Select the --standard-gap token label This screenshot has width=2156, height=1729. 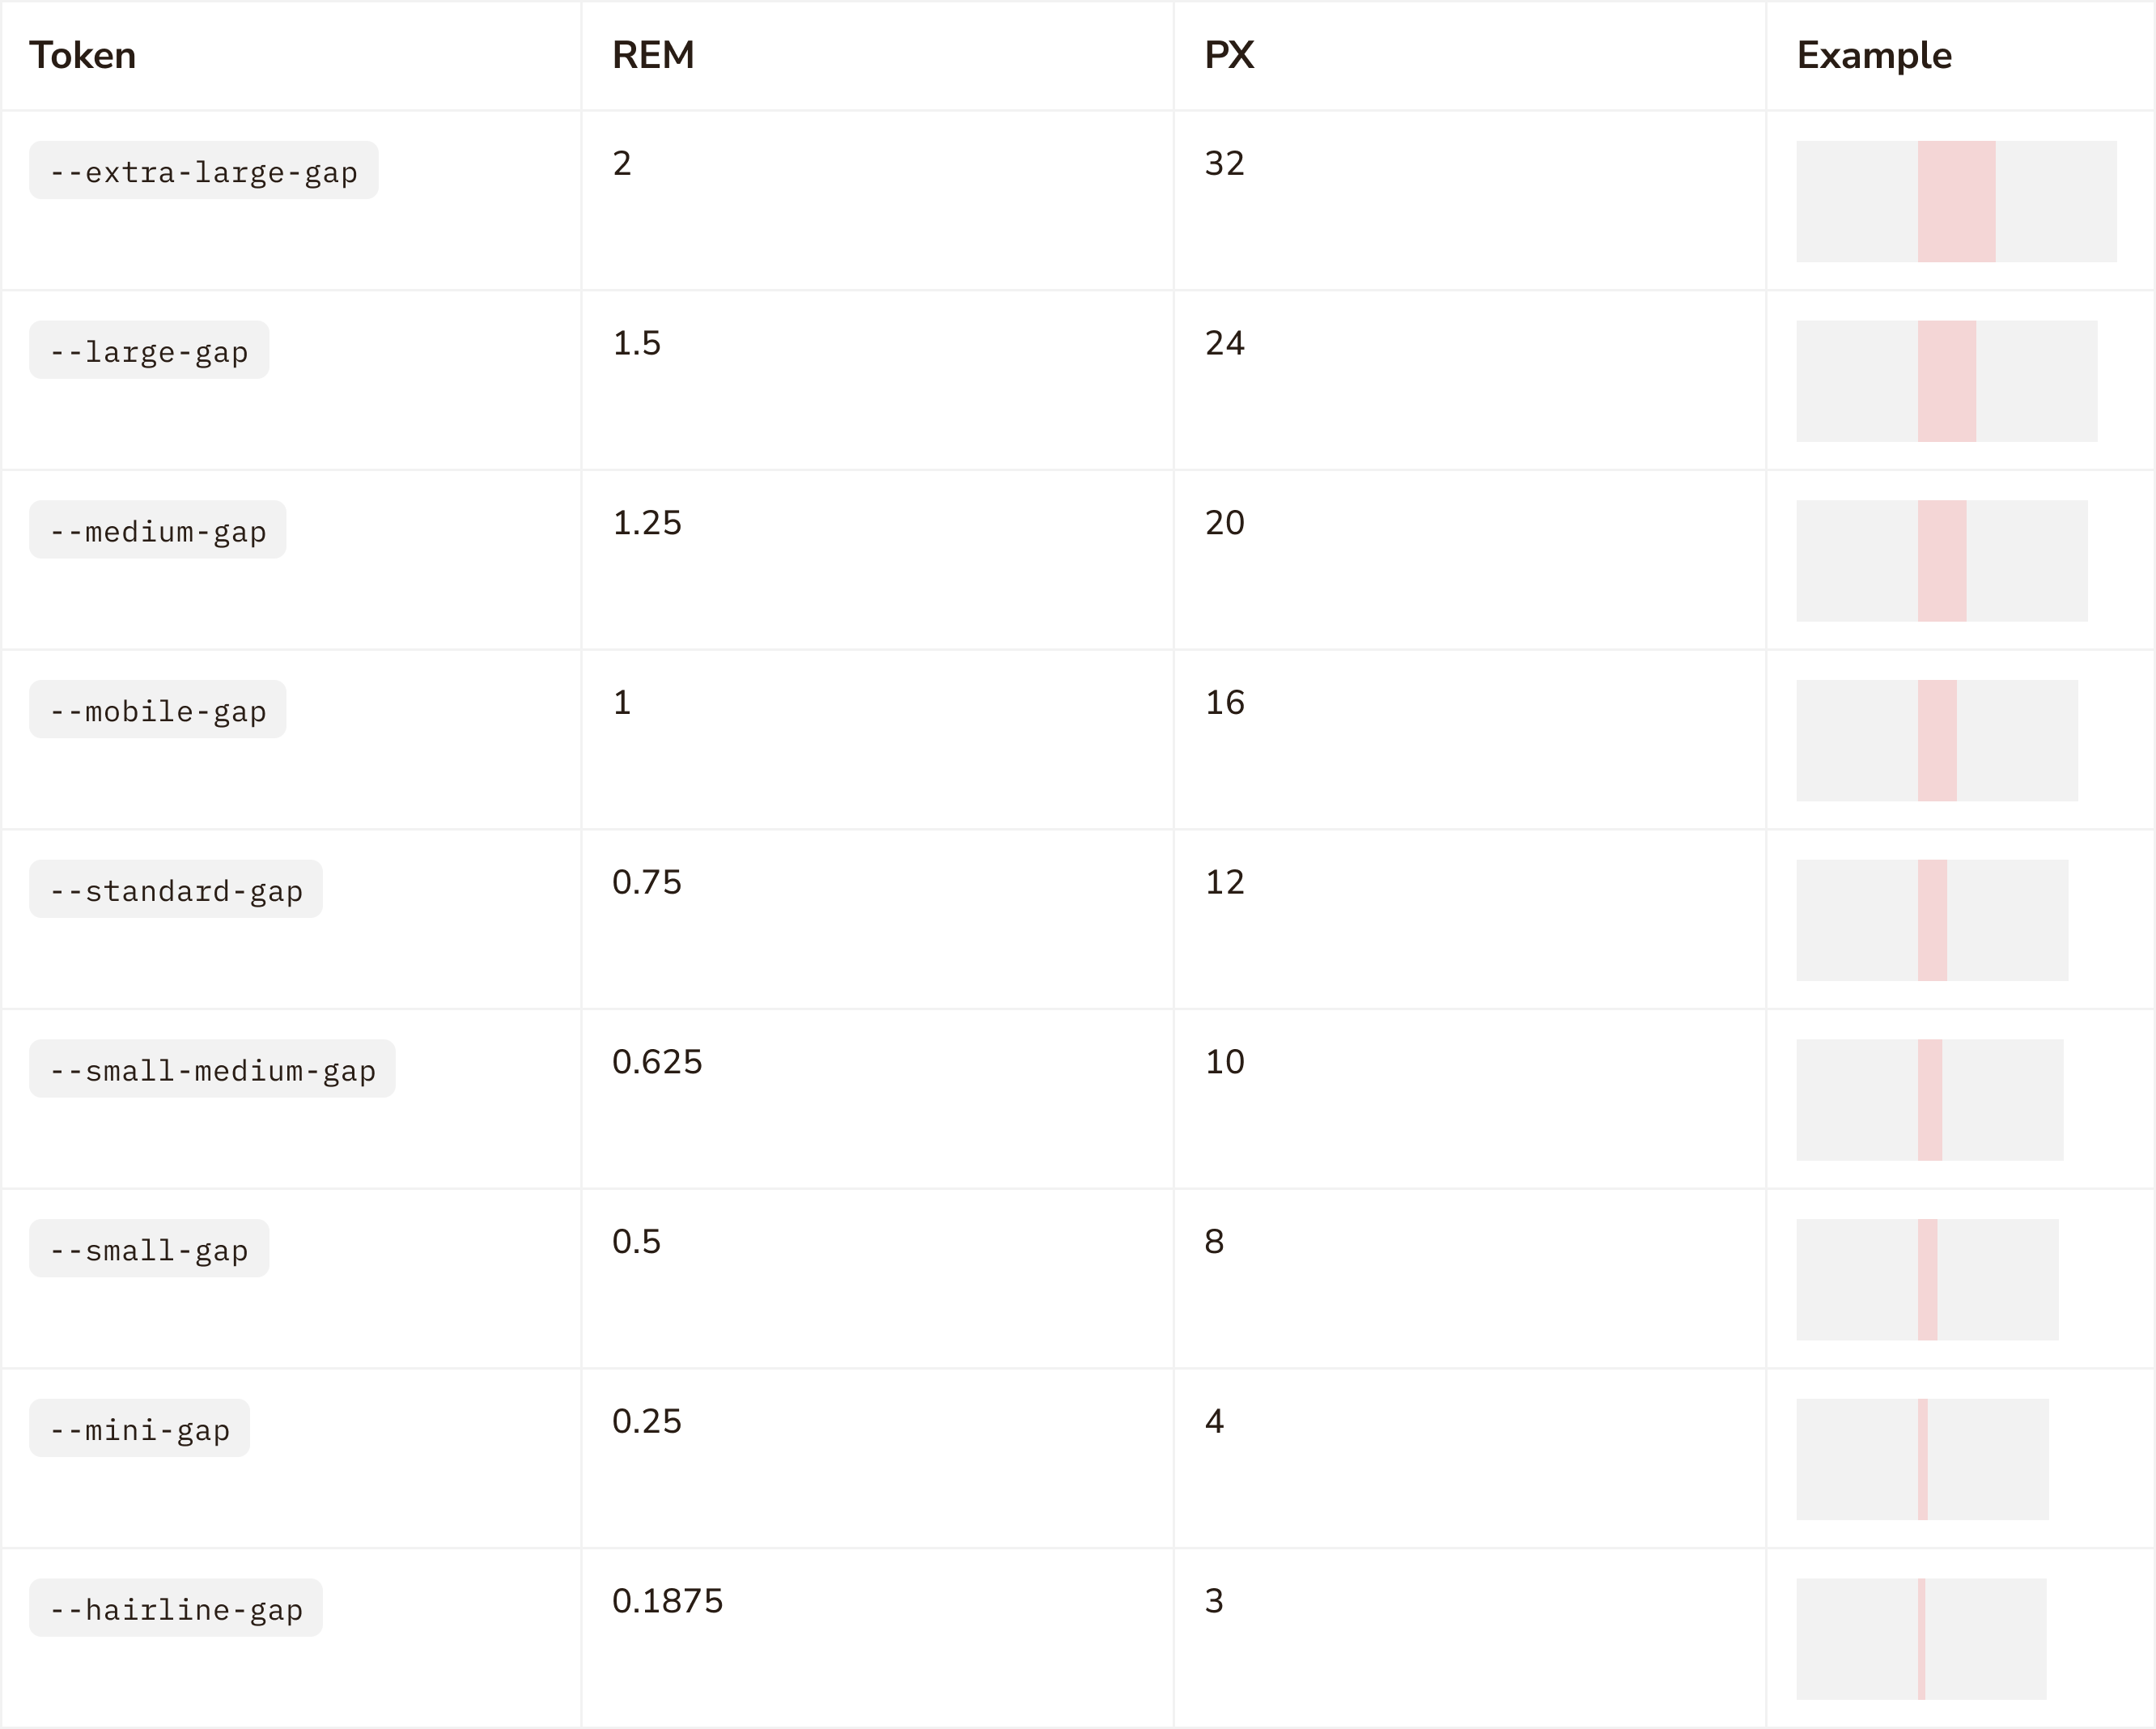click(176, 890)
